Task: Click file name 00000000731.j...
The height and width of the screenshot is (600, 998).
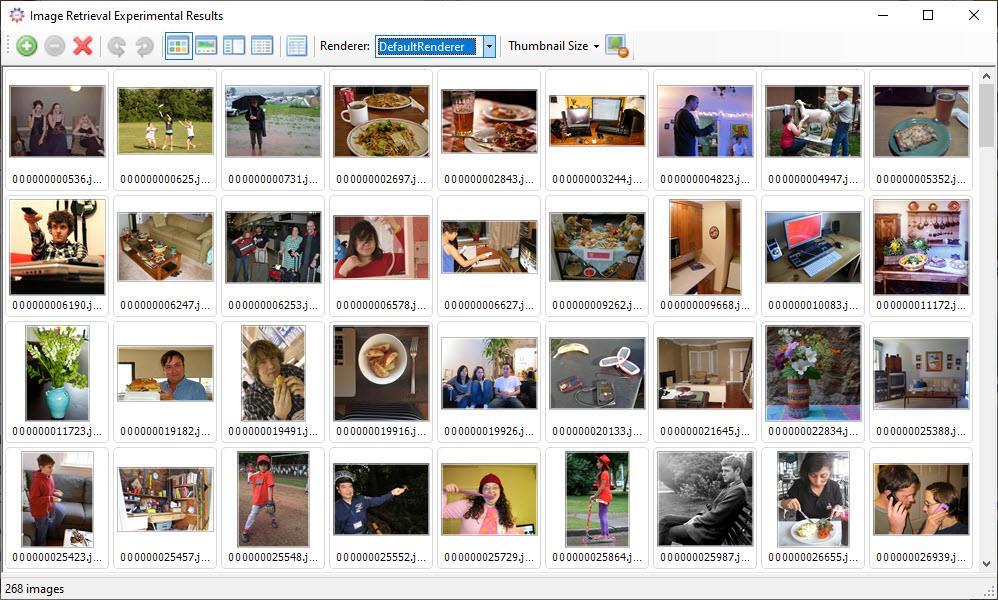Action: click(x=273, y=179)
